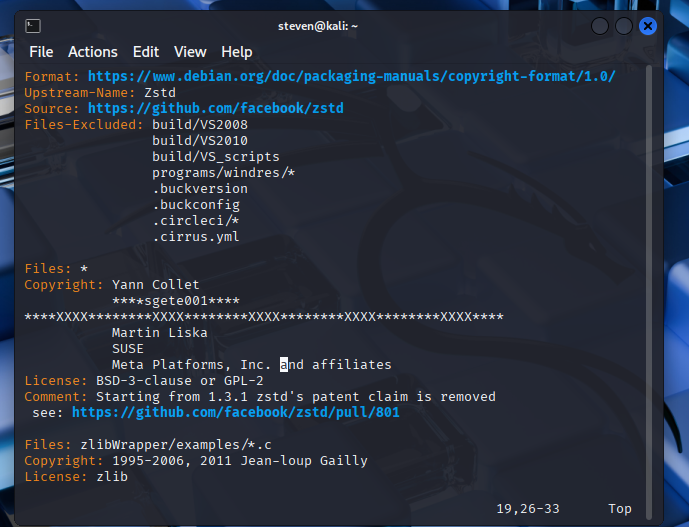Follow the zstd pull/801 GitHub link
The width and height of the screenshot is (689, 527).
[236, 412]
